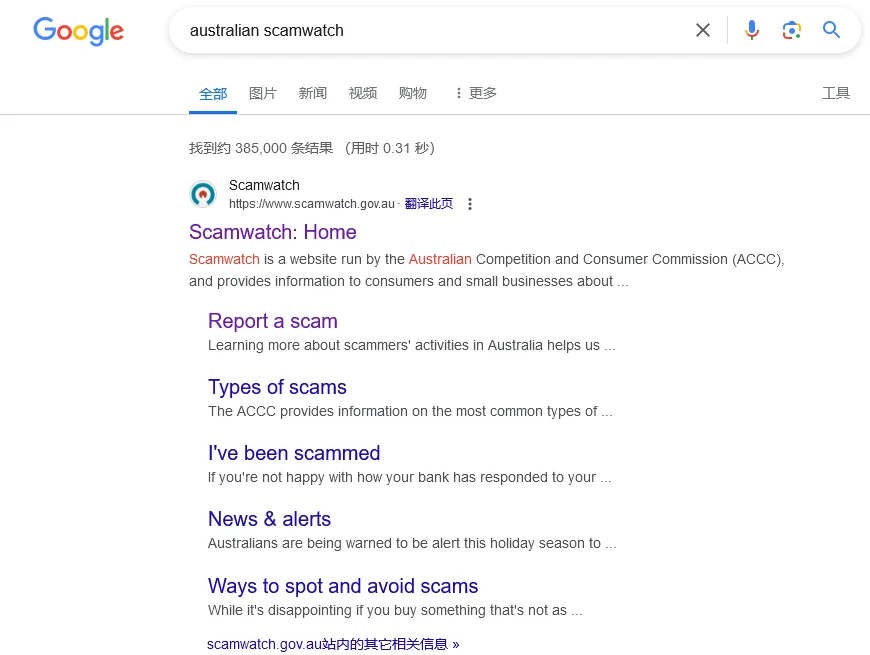Image resolution: width=870 pixels, height=655 pixels.
Task: Go to the 购物 shopping tab
Action: 413,93
